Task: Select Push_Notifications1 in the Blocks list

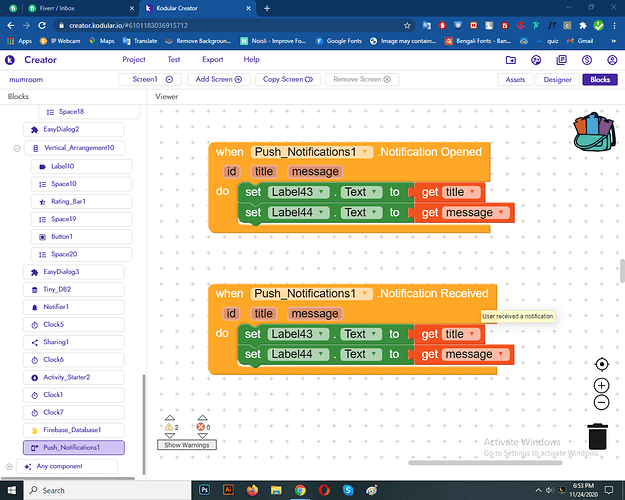Action: 73,447
